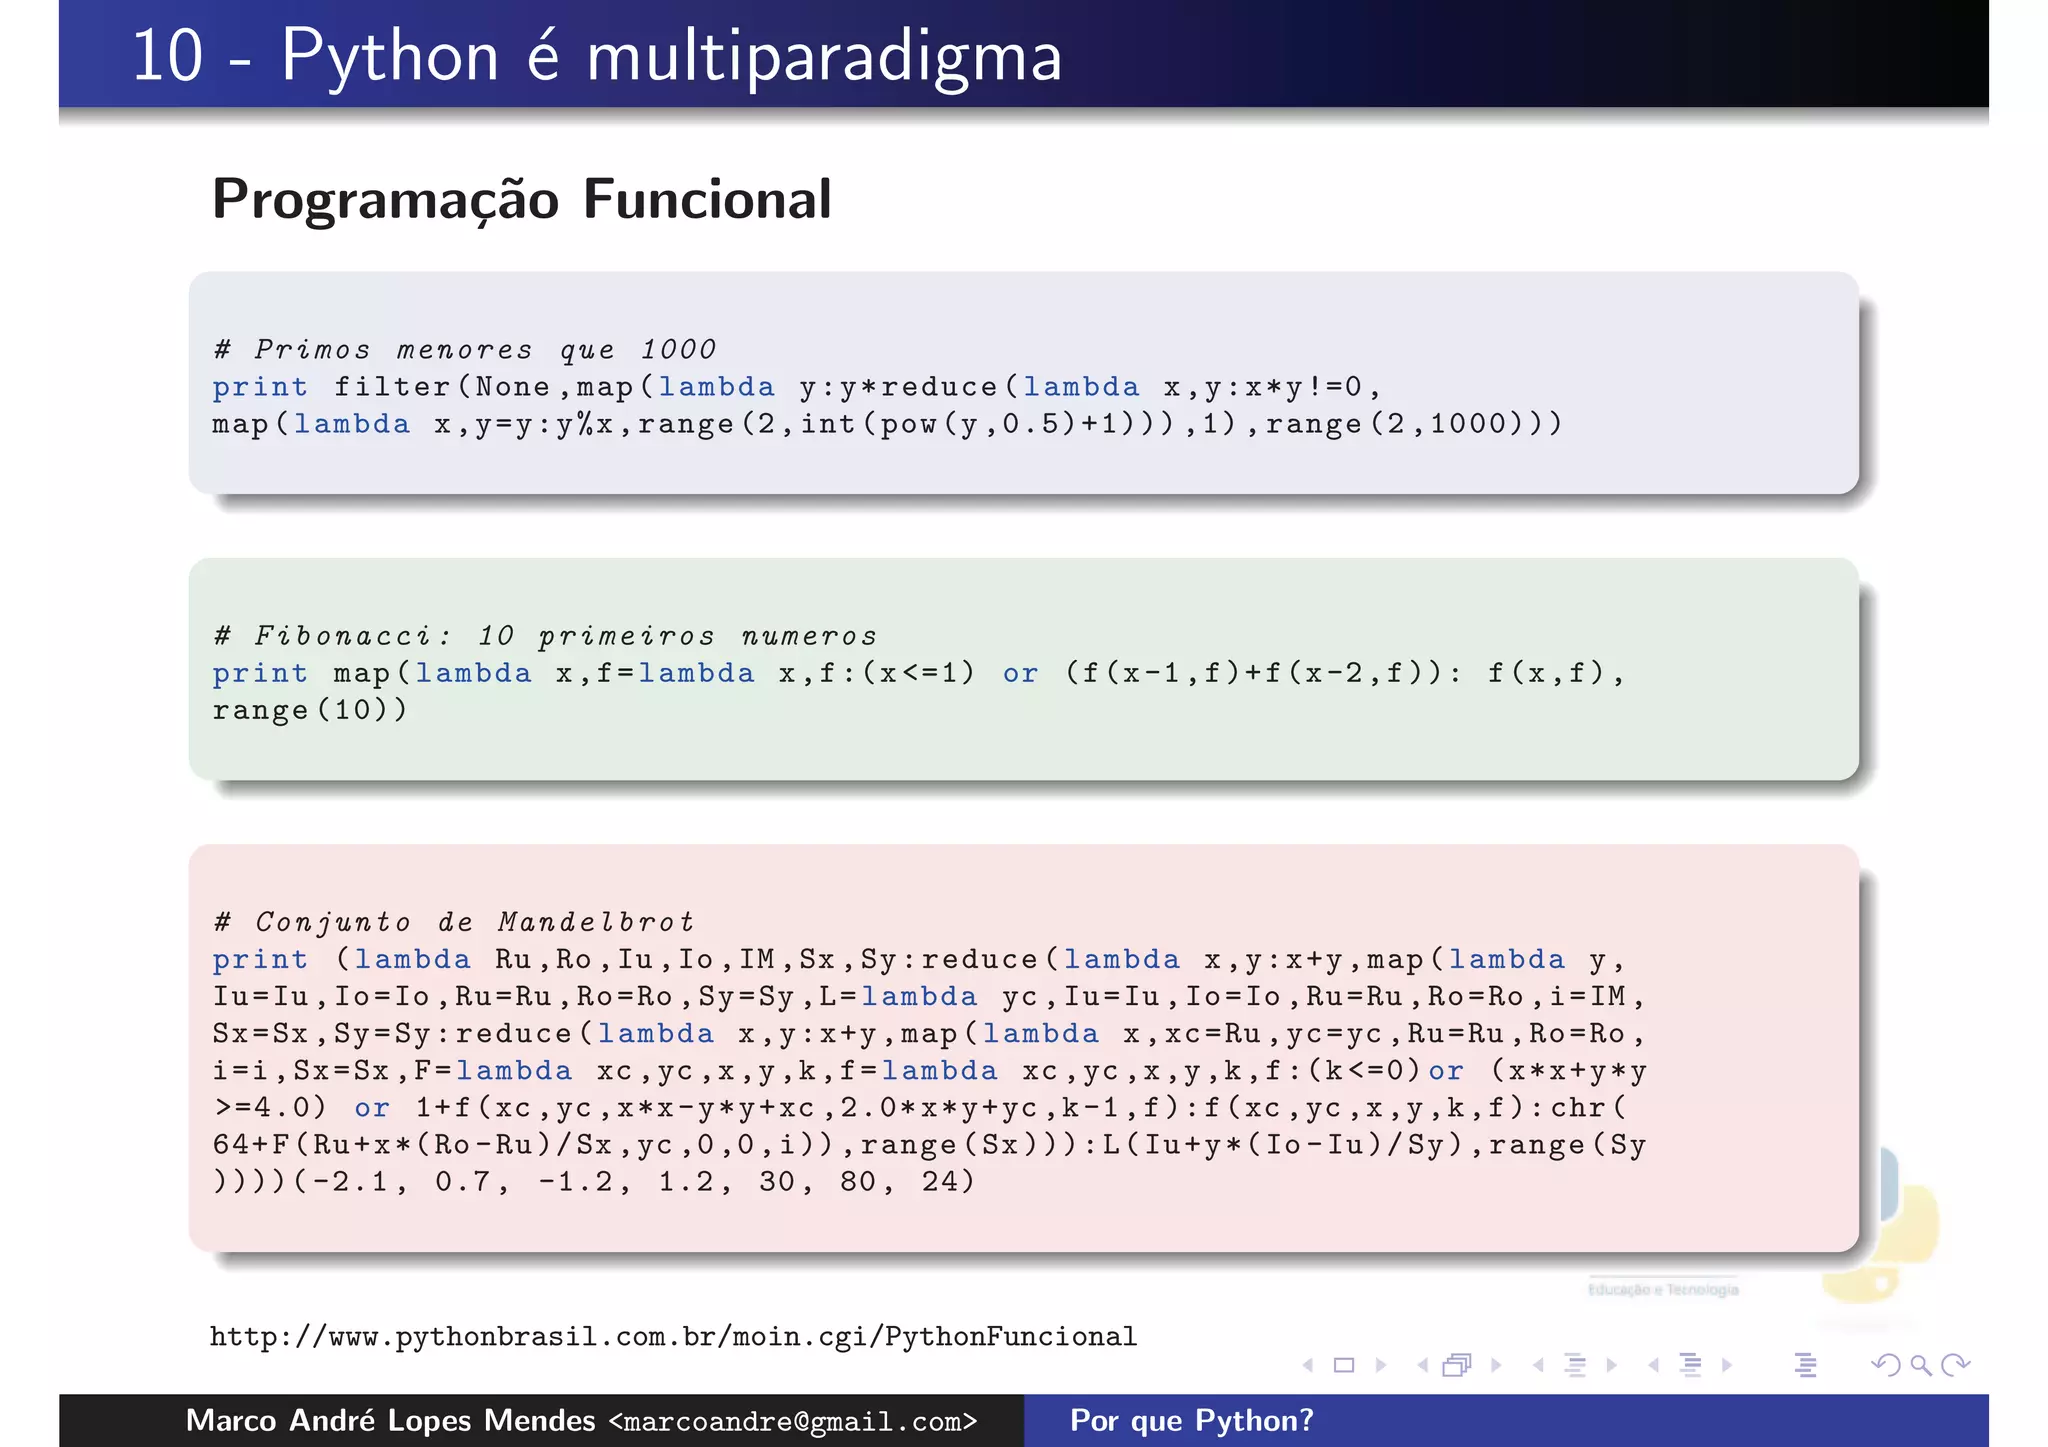The image size is (2048, 1447).
Task: Open the pythonbrasil.com.br PythonFuncional link
Action: click(673, 1337)
